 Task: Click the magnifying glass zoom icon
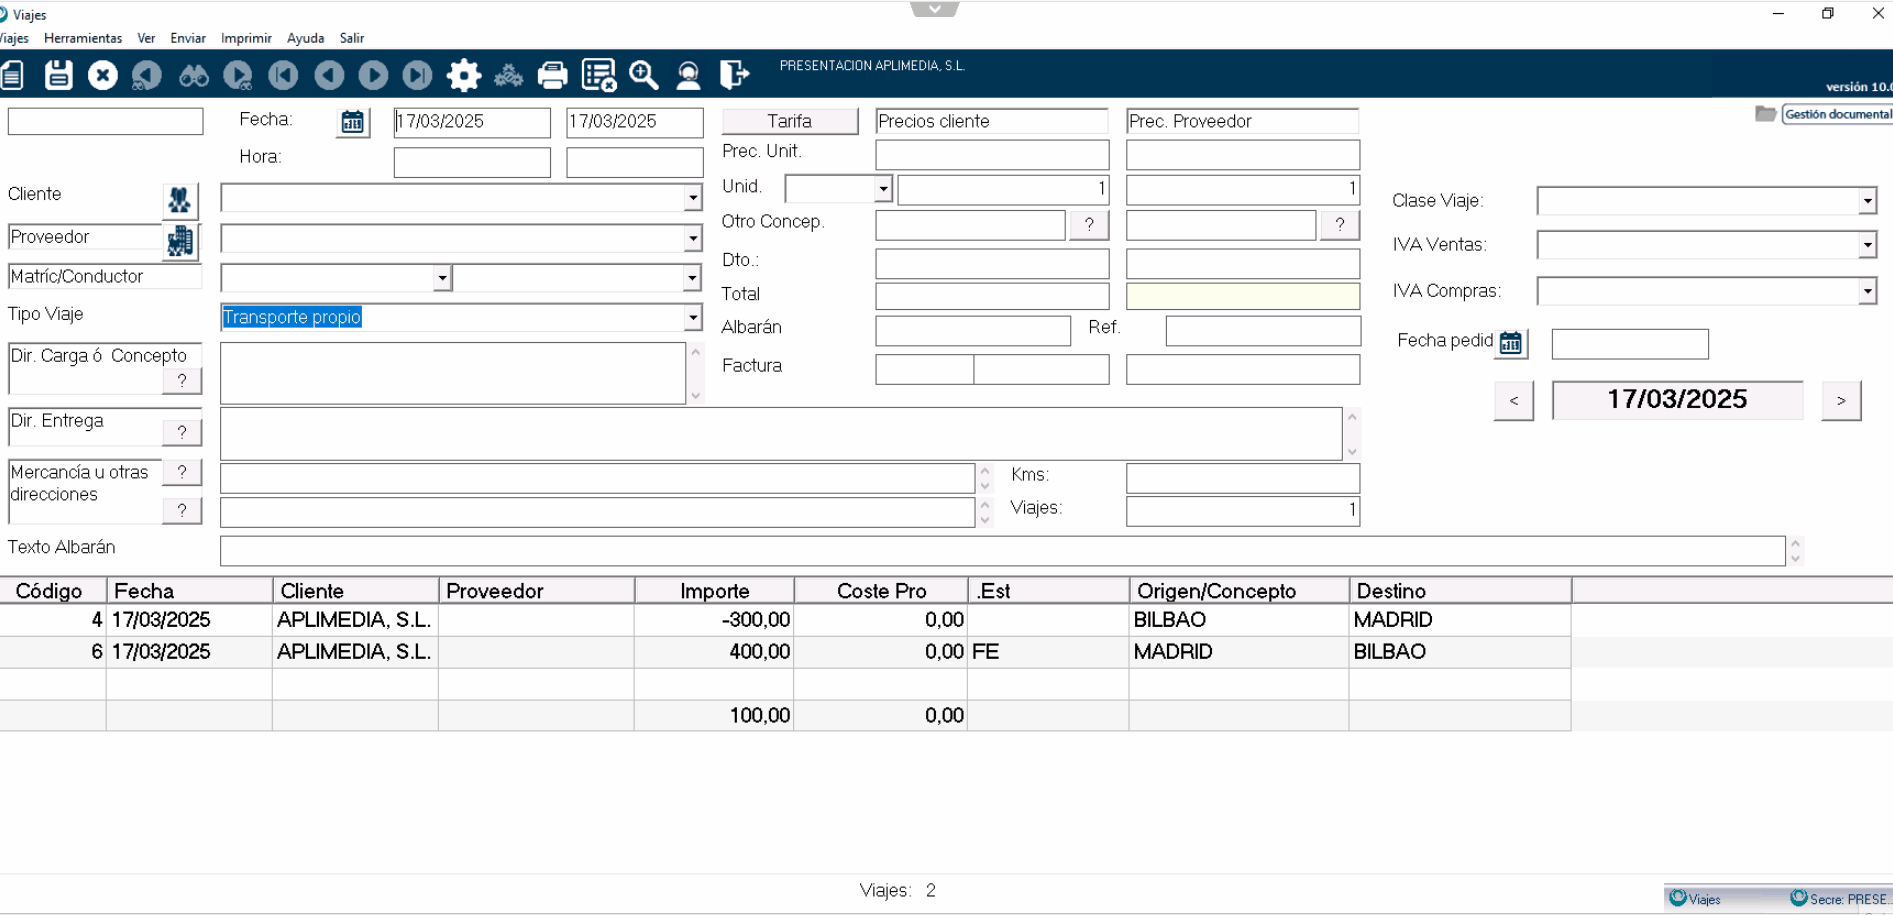click(643, 75)
